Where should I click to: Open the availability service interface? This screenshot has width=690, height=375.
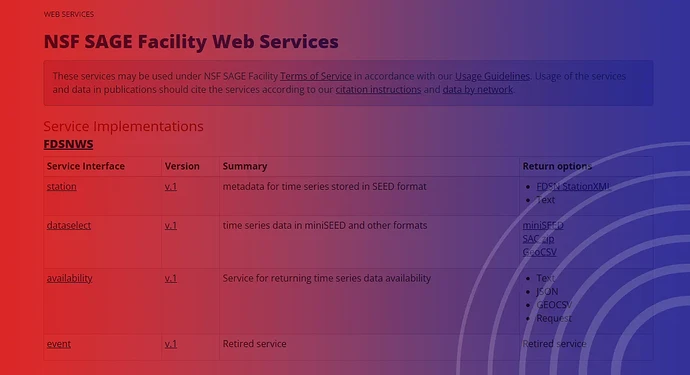(70, 278)
